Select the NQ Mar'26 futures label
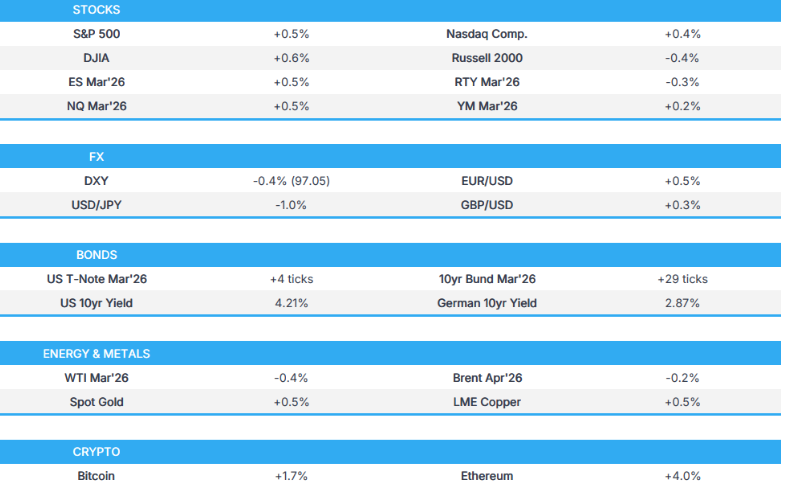The image size is (787, 487). (x=97, y=106)
